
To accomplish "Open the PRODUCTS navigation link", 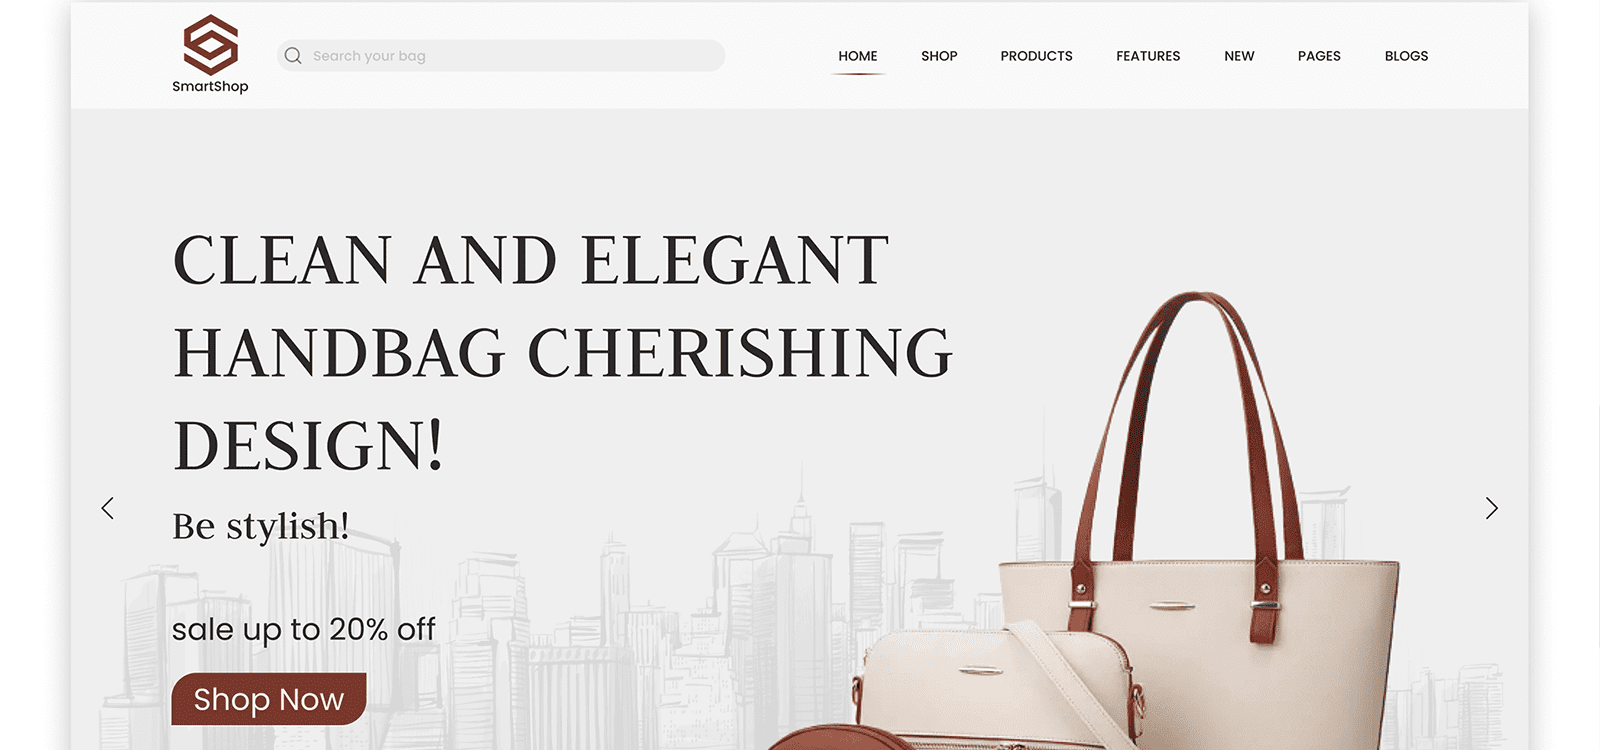I will [1036, 56].
